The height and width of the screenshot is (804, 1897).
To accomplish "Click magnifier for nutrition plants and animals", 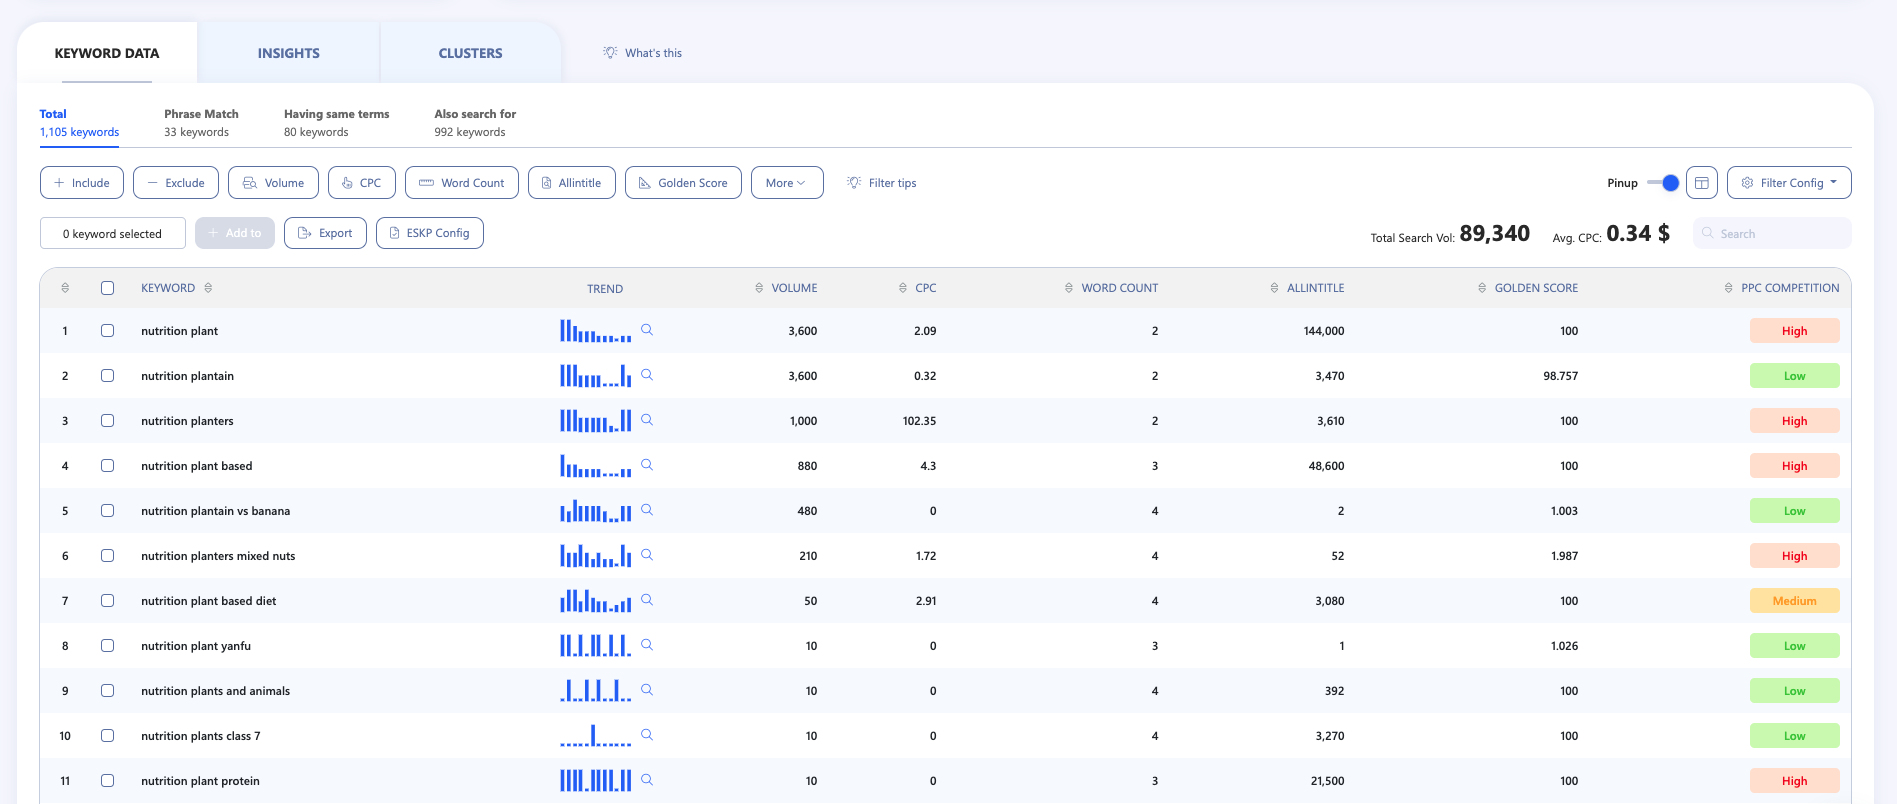I will tap(647, 690).
